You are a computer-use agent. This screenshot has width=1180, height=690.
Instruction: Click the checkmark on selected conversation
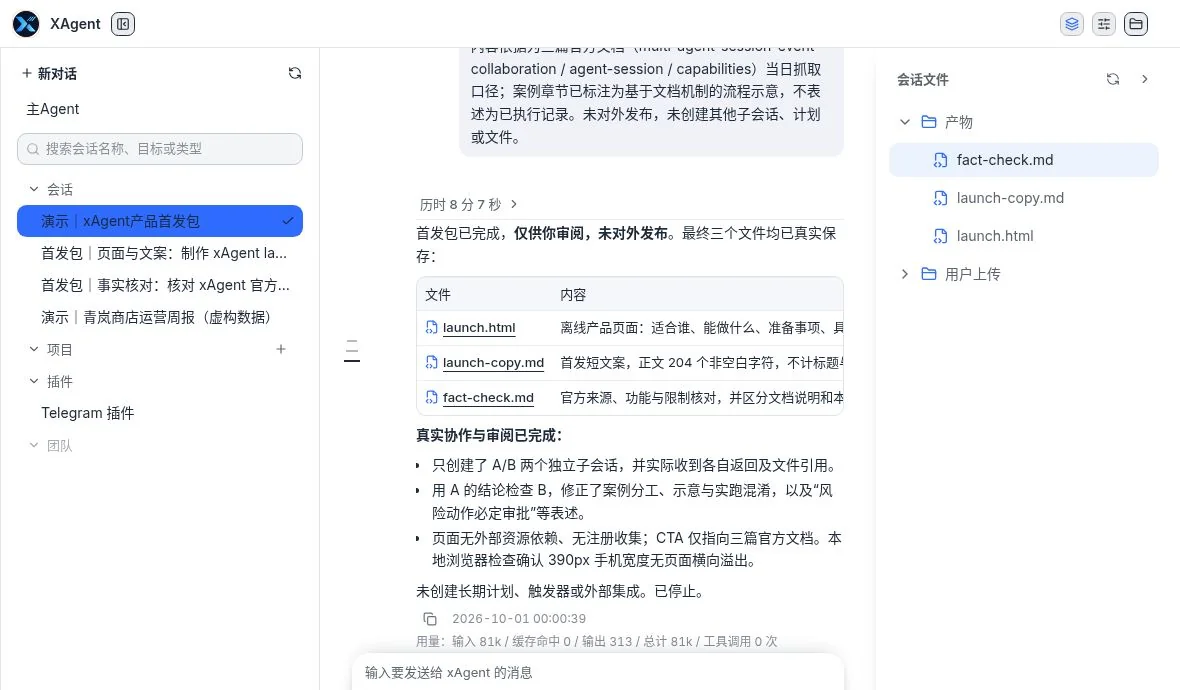tap(287, 221)
